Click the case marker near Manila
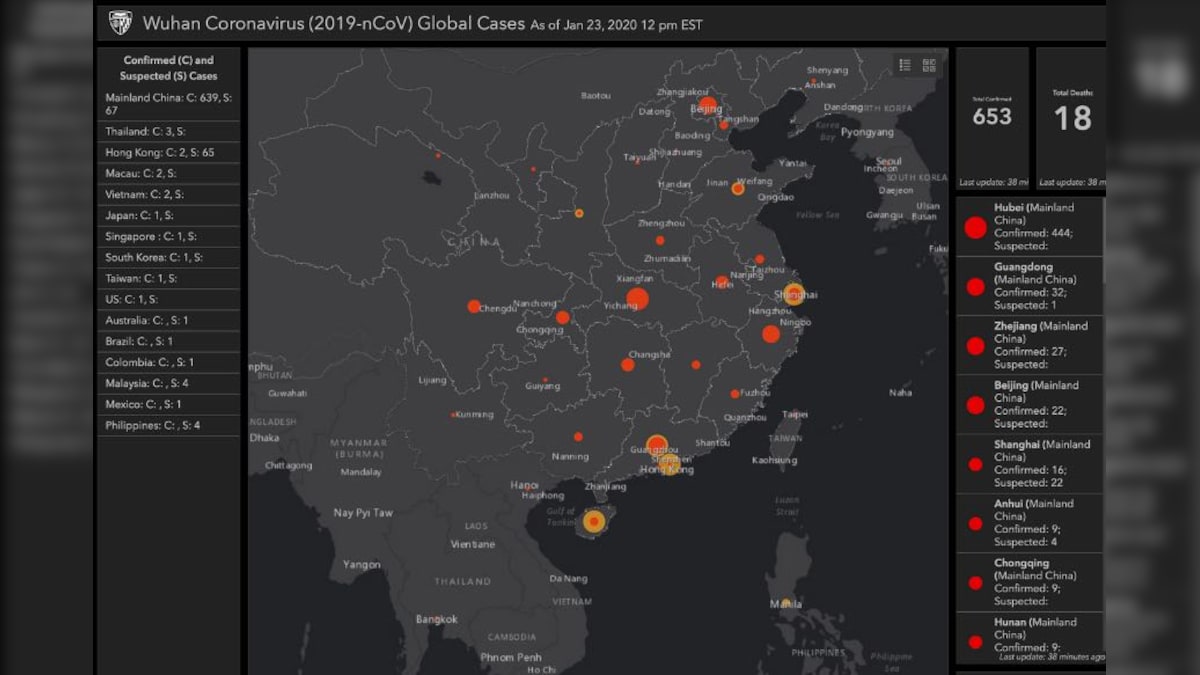1200x675 pixels. [x=787, y=601]
